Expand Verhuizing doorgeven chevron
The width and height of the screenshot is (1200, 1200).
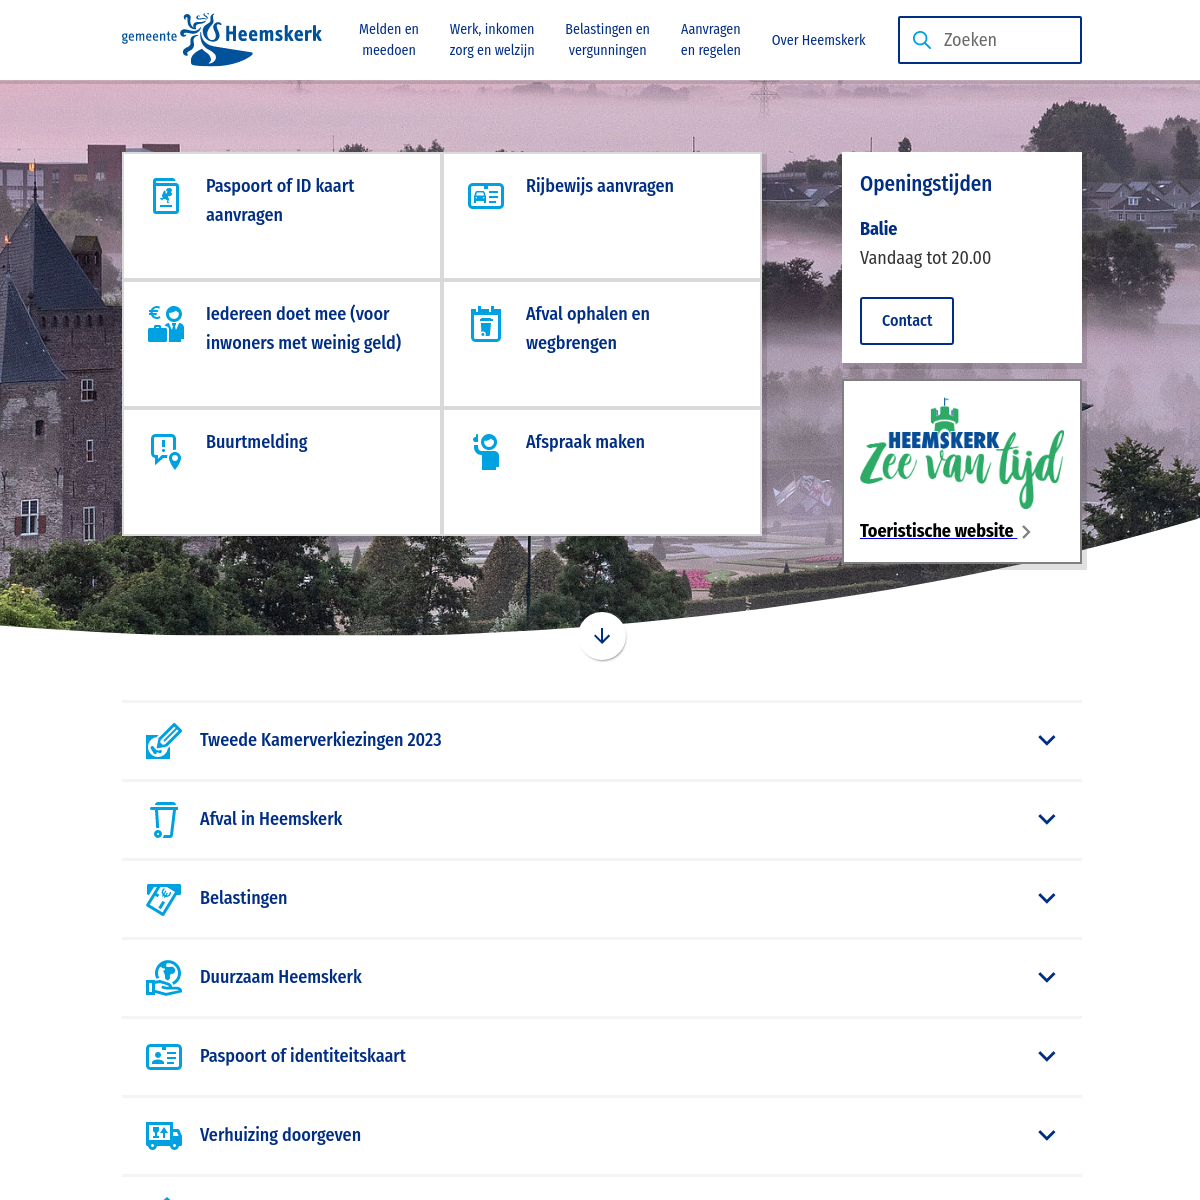pos(1047,1136)
